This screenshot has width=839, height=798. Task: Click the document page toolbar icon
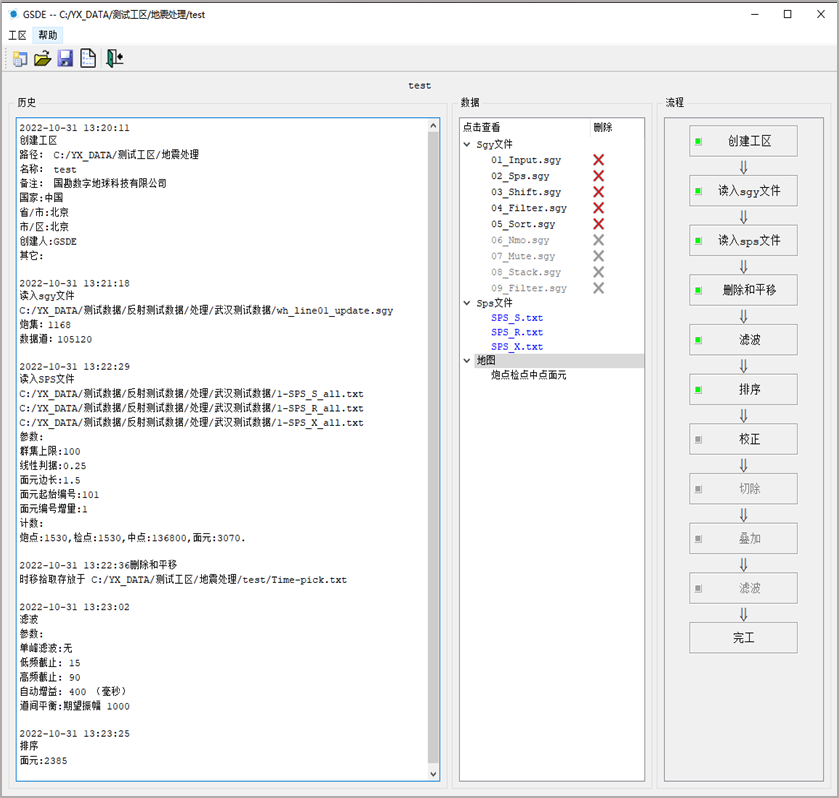[88, 58]
